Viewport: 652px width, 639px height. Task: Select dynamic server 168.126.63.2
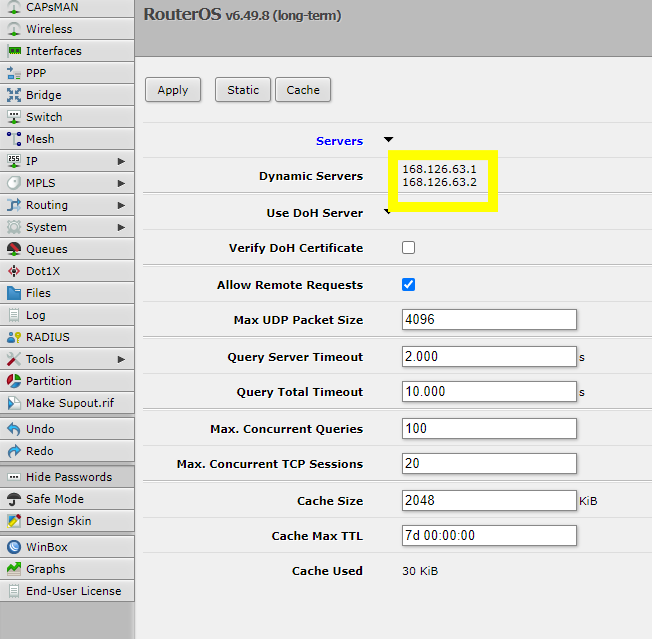[440, 182]
